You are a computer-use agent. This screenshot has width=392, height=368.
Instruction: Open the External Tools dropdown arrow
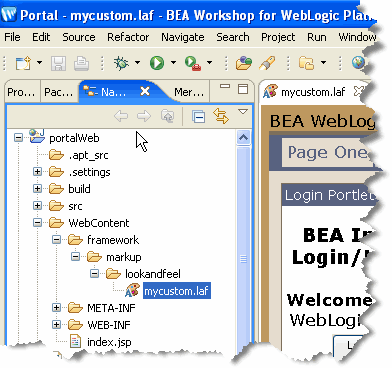pos(209,62)
